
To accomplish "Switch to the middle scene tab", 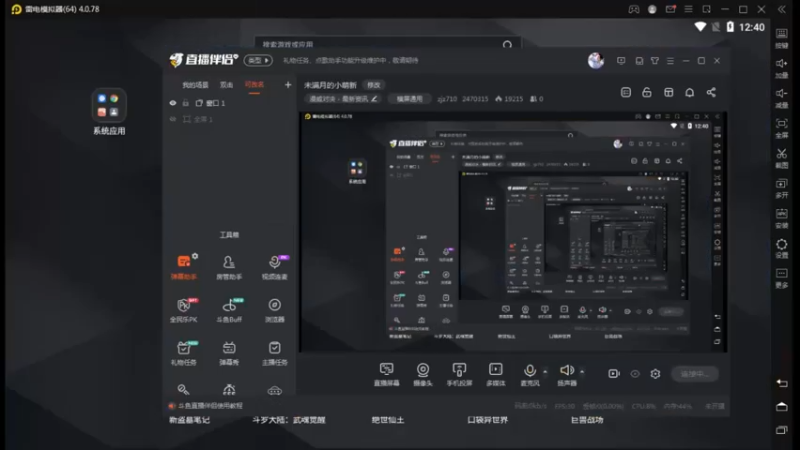I will [226, 85].
